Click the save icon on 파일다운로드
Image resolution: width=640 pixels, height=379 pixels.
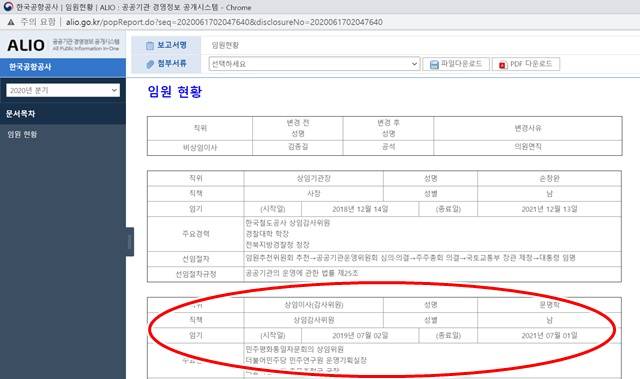click(434, 64)
